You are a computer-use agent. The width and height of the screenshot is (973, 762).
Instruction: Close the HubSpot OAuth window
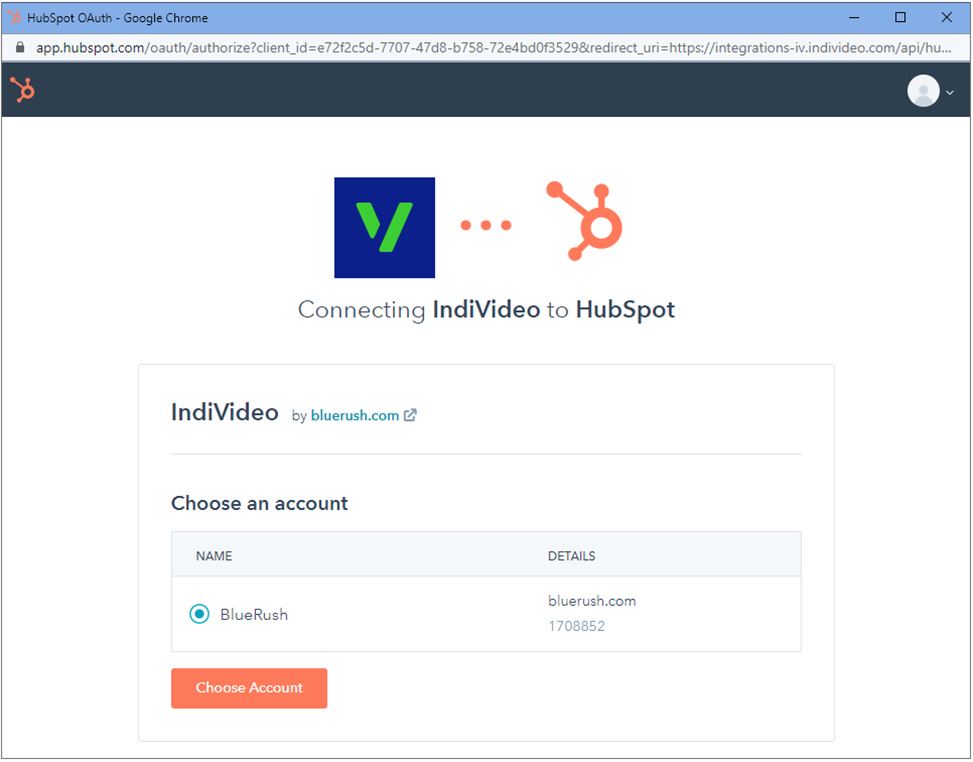click(x=946, y=17)
